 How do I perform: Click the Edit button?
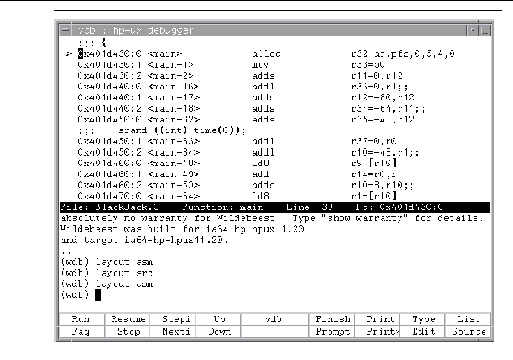(423, 332)
